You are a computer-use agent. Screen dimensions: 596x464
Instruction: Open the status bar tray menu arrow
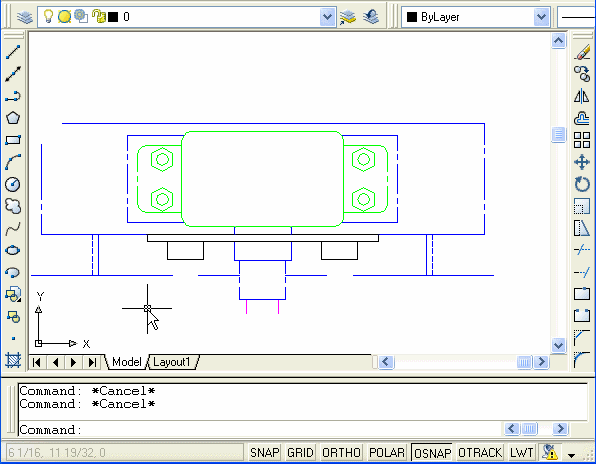click(x=571, y=455)
